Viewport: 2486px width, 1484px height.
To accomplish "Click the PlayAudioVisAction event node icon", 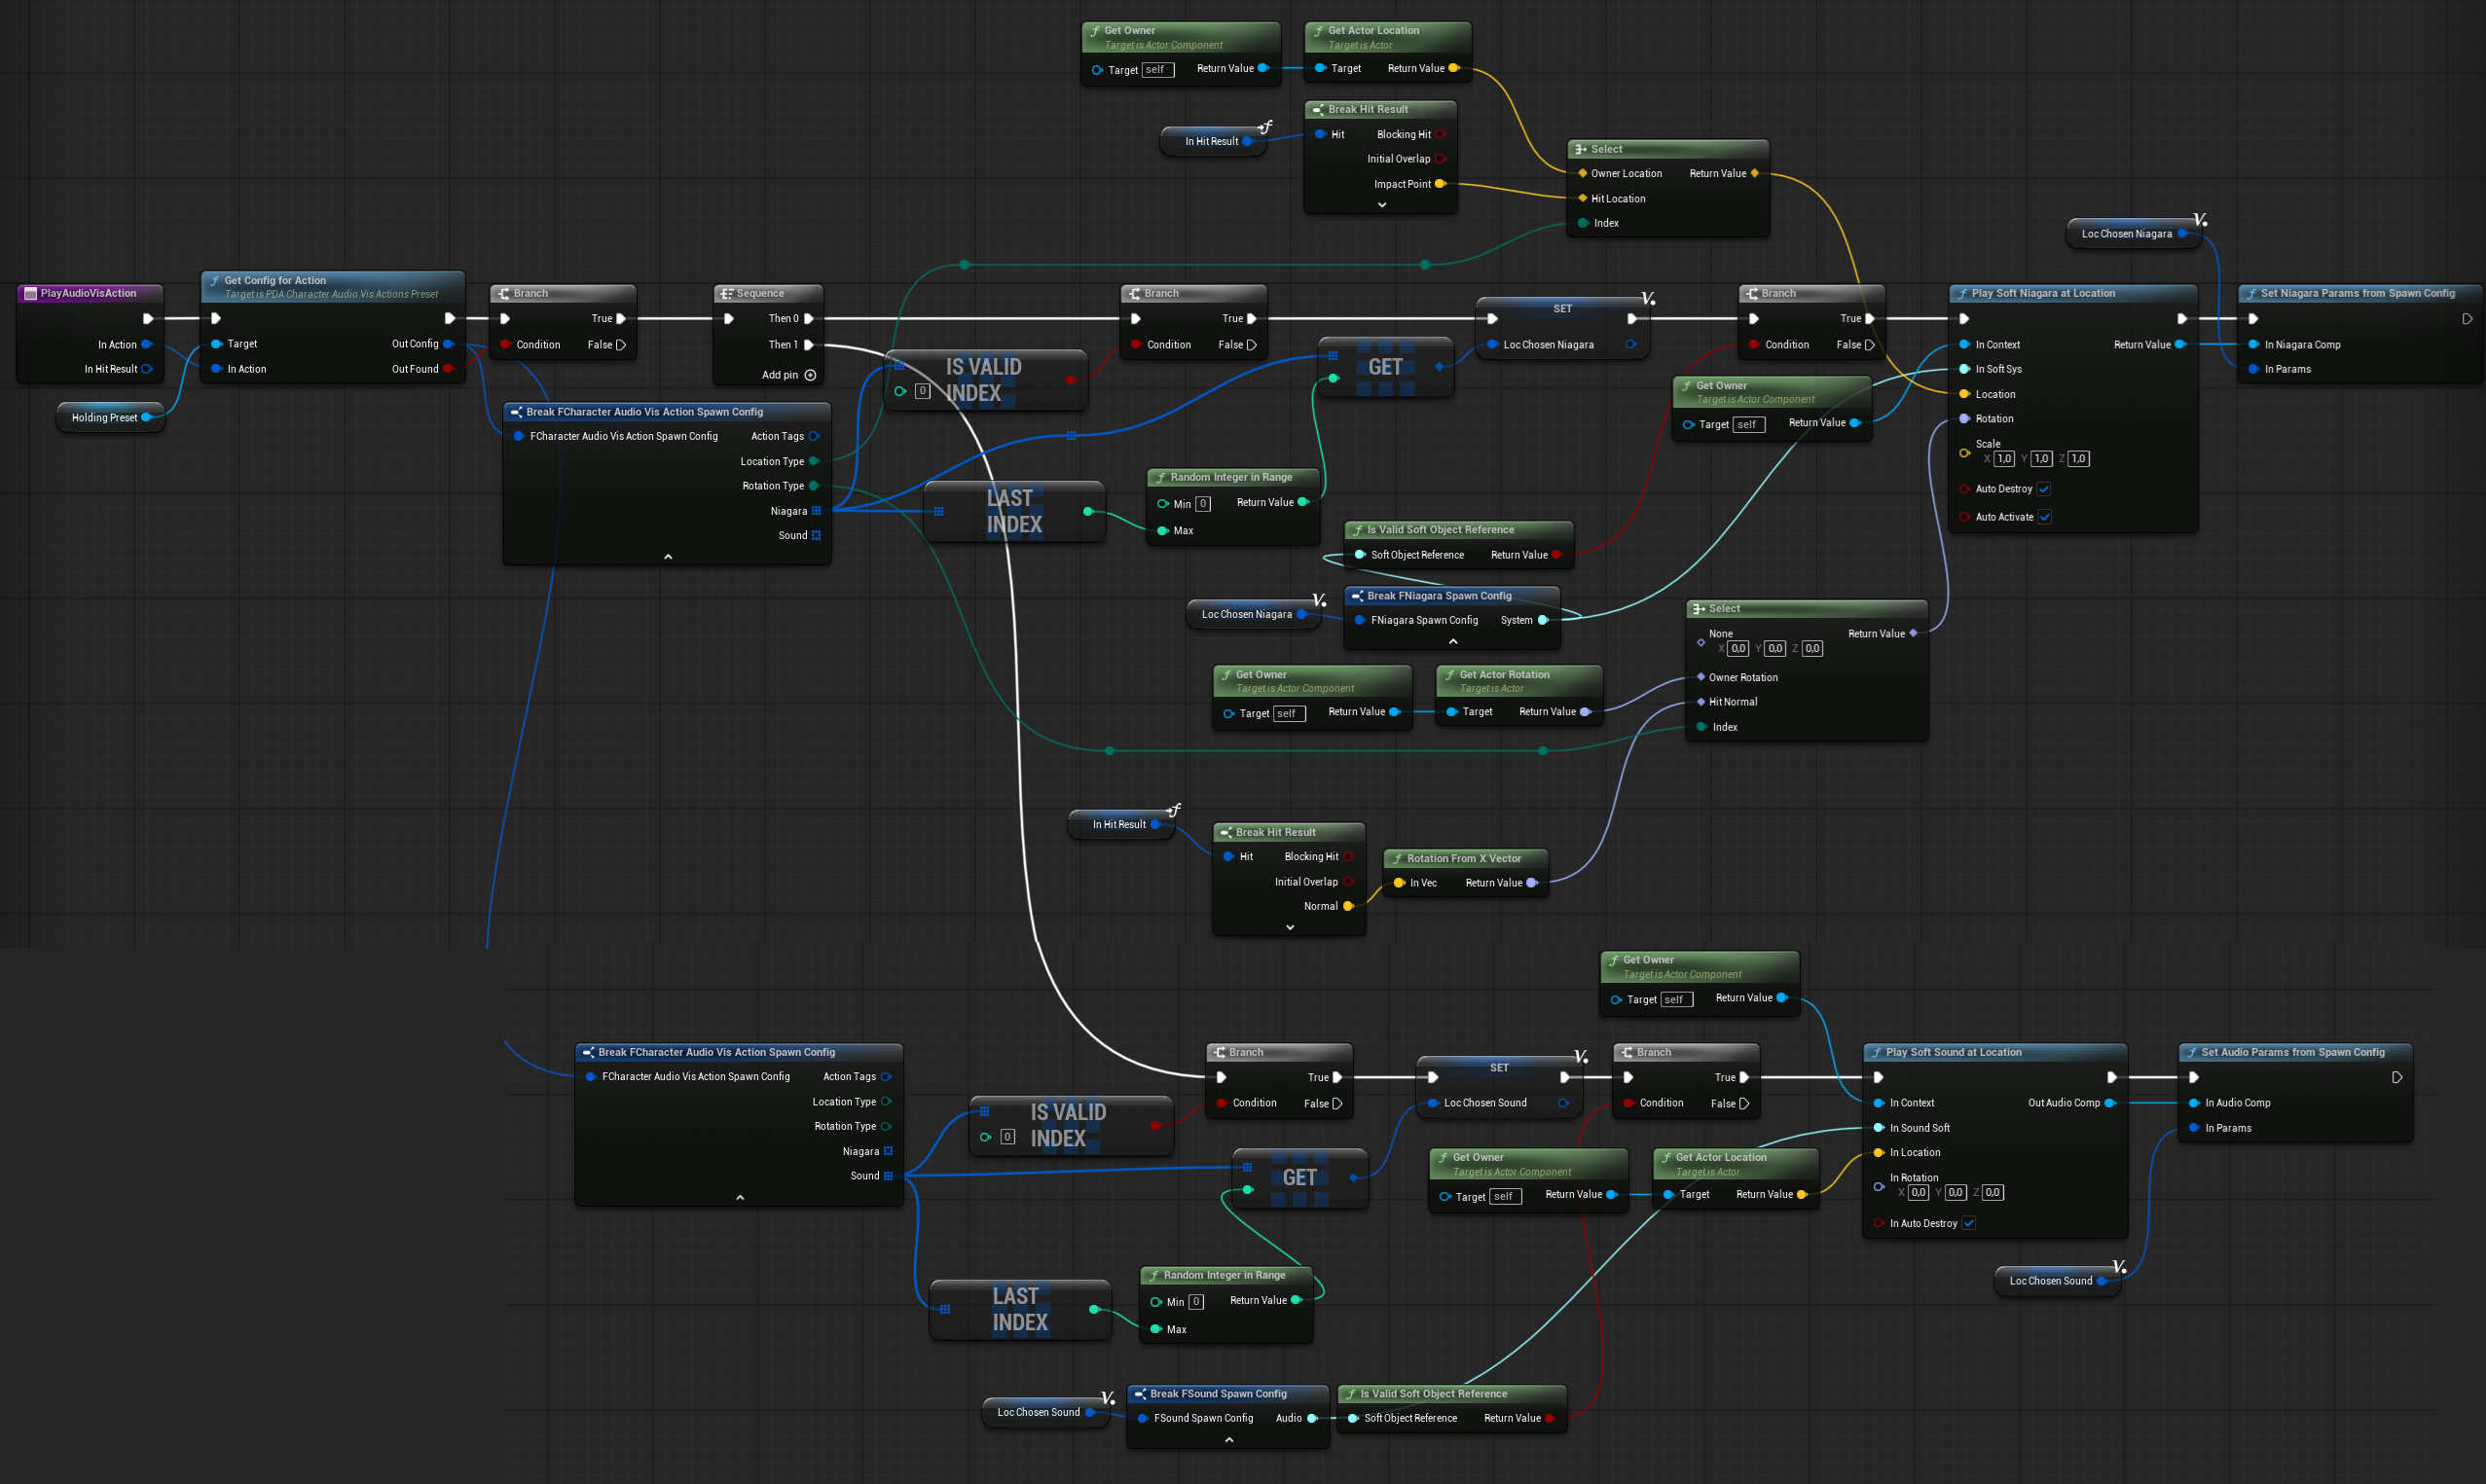I will point(30,293).
